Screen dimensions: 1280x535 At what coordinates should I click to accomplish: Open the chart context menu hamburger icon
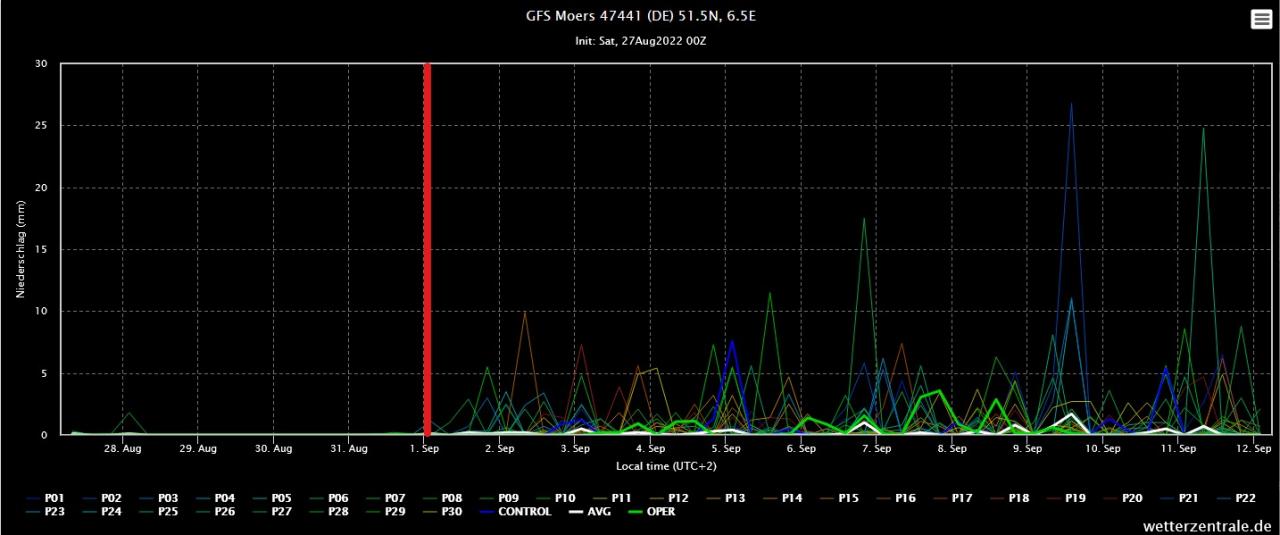pyautogui.click(x=1261, y=19)
